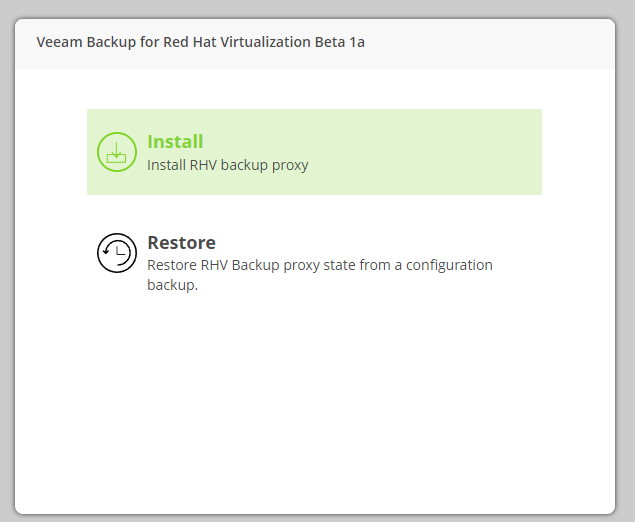This screenshot has height=522, width=635.
Task: Click the circular outline of Install icon
Action: pos(98,152)
